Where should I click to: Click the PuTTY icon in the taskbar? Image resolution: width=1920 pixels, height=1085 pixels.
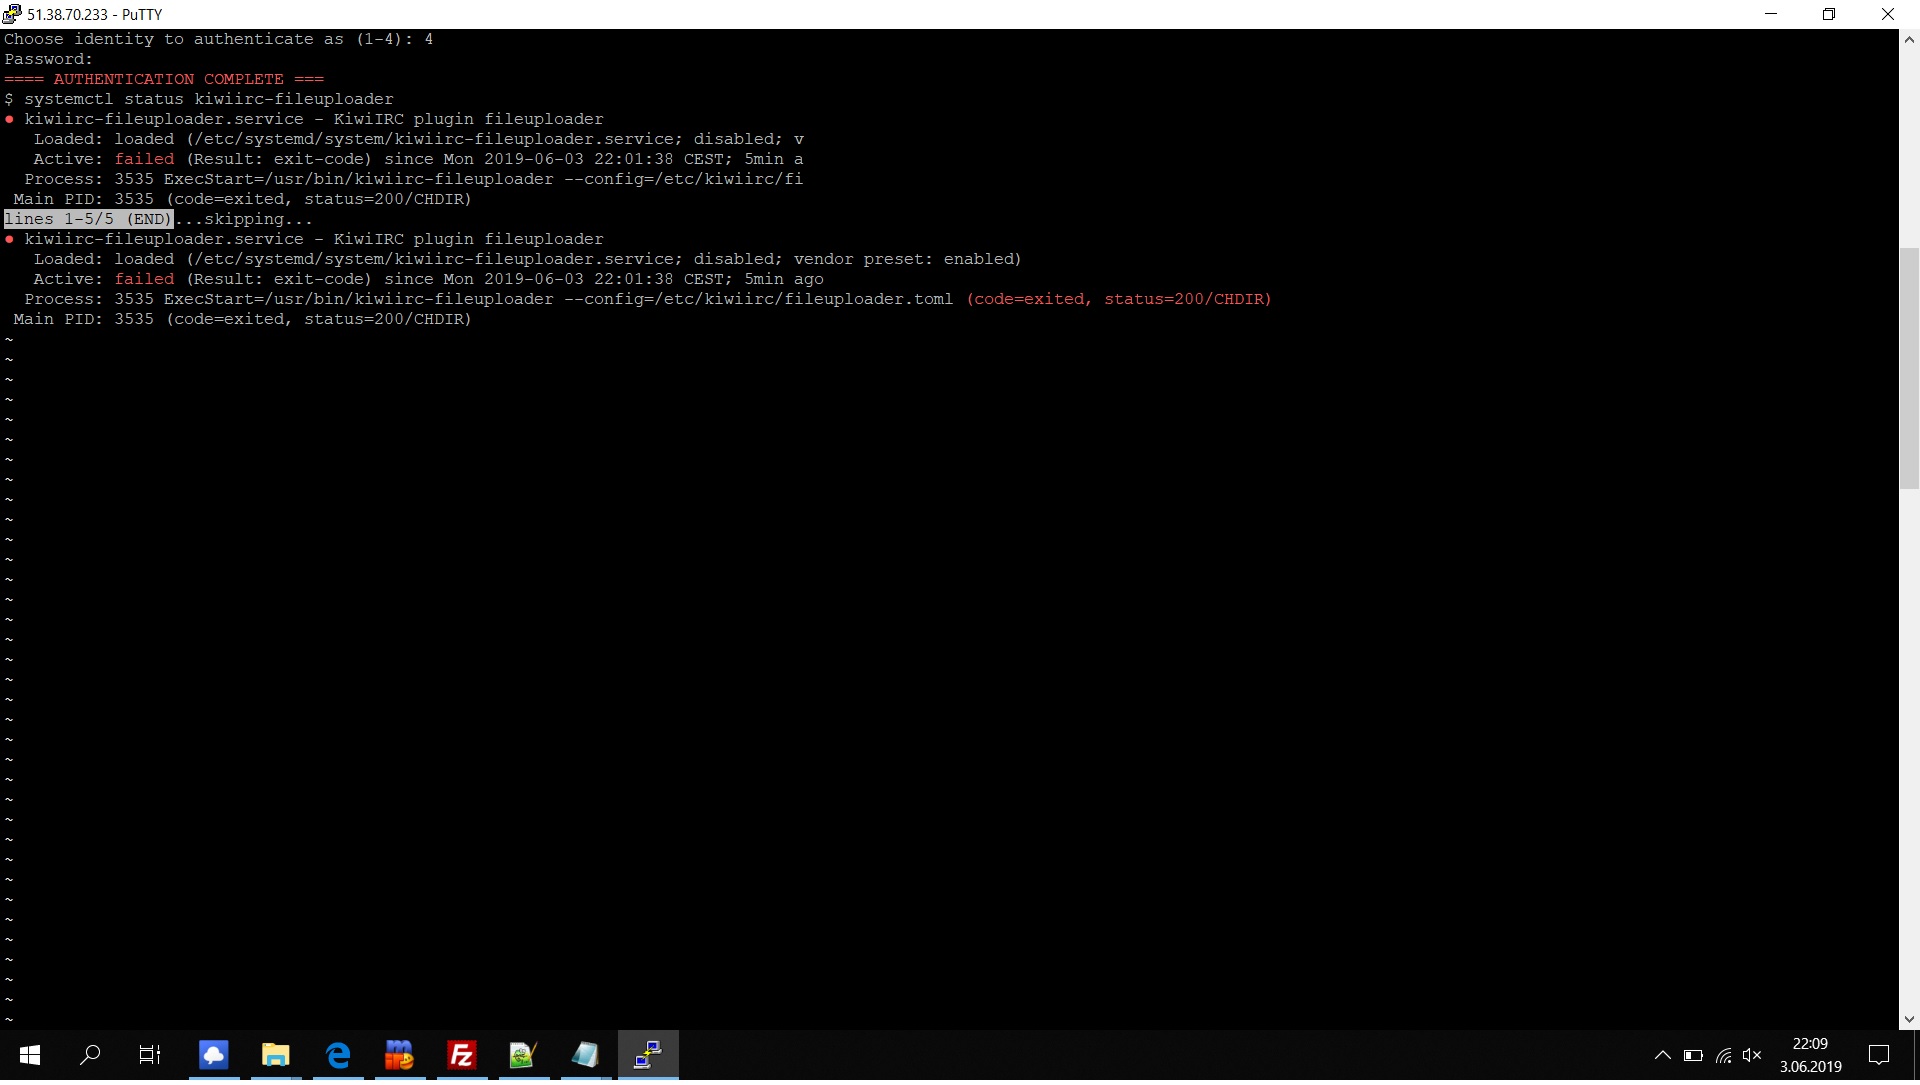pyautogui.click(x=648, y=1054)
